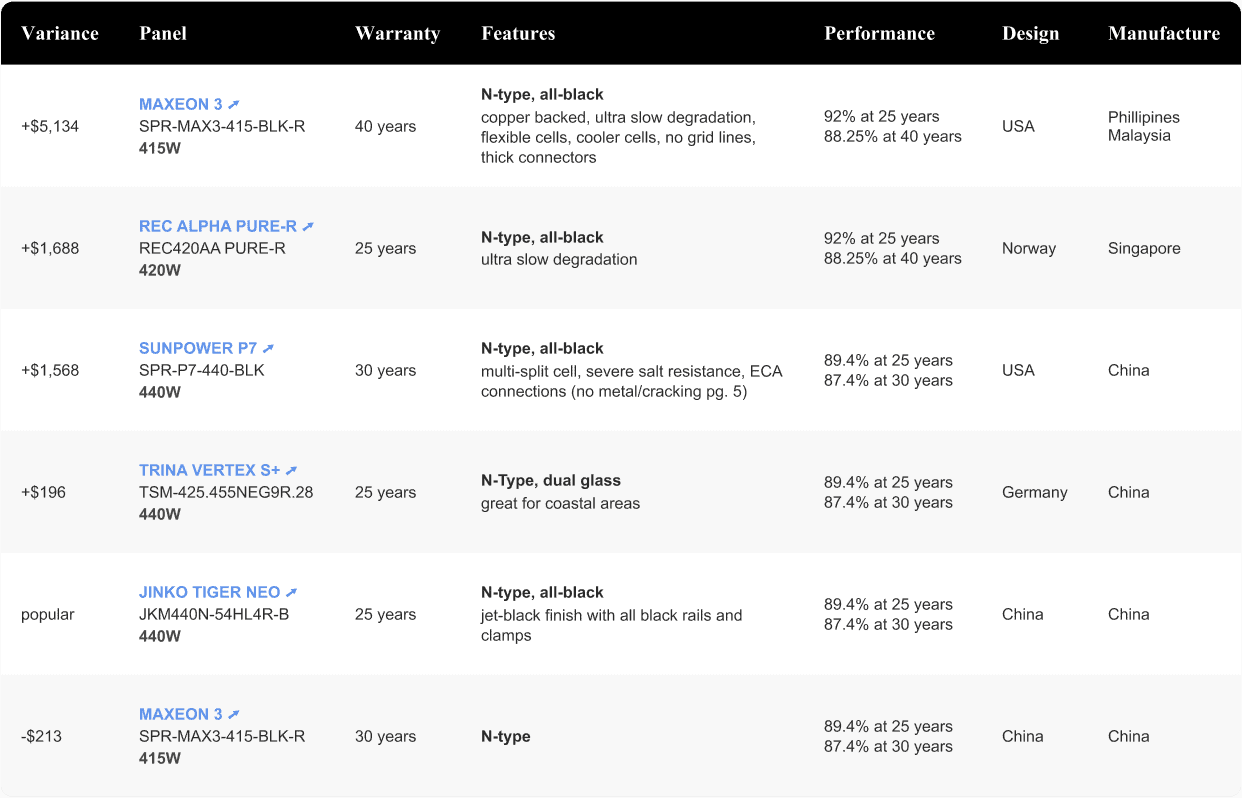Click the arrow icon beside REC ALPHA PURE-R
Image resolution: width=1242 pixels, height=798 pixels.
[308, 227]
